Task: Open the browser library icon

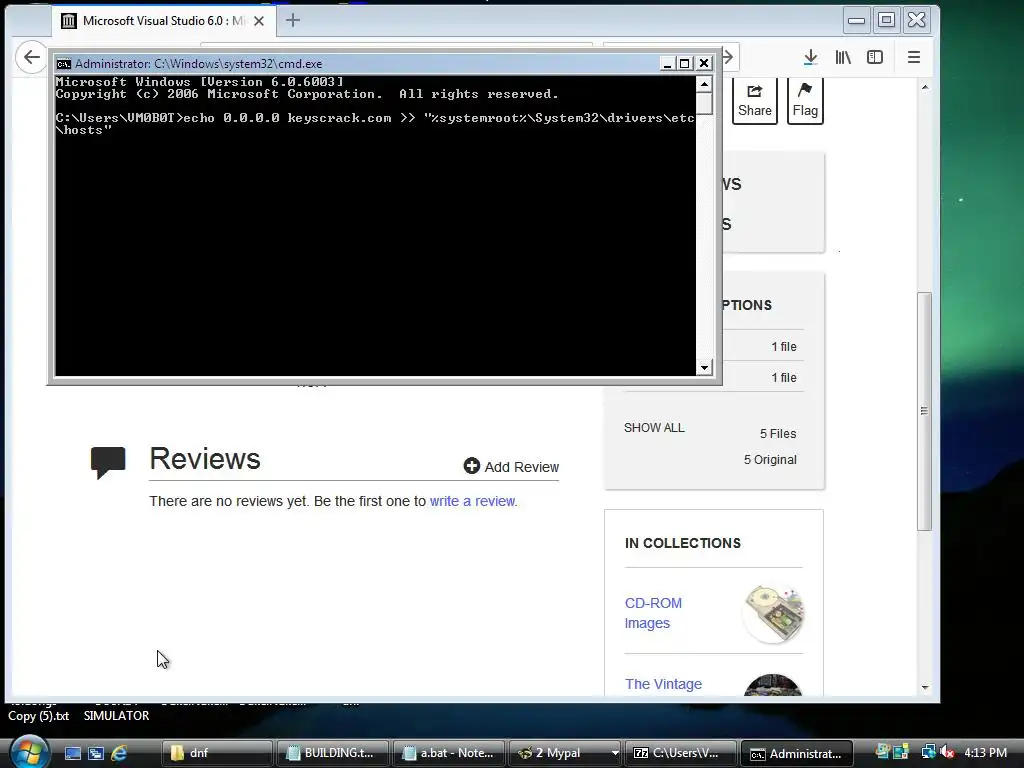Action: click(x=843, y=57)
